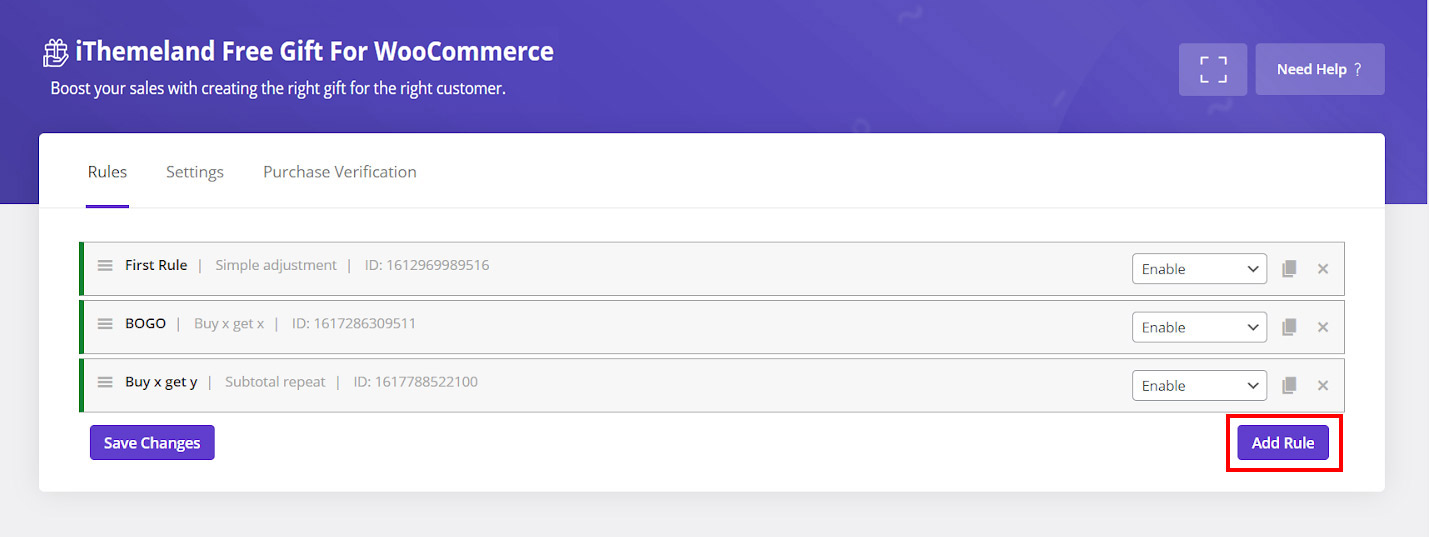Viewport: 1429px width, 537px height.
Task: Switch to the Settings tab
Action: click(195, 172)
